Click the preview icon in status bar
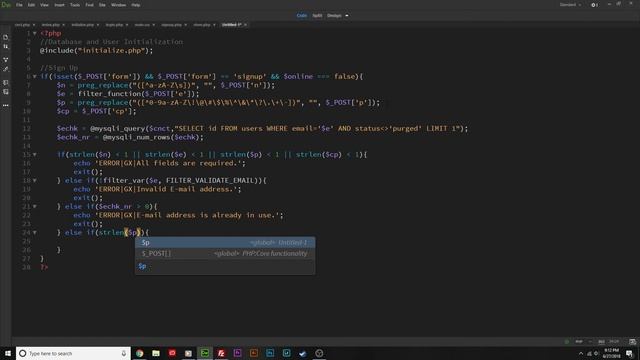This screenshot has width=640, height=360. click(632, 341)
